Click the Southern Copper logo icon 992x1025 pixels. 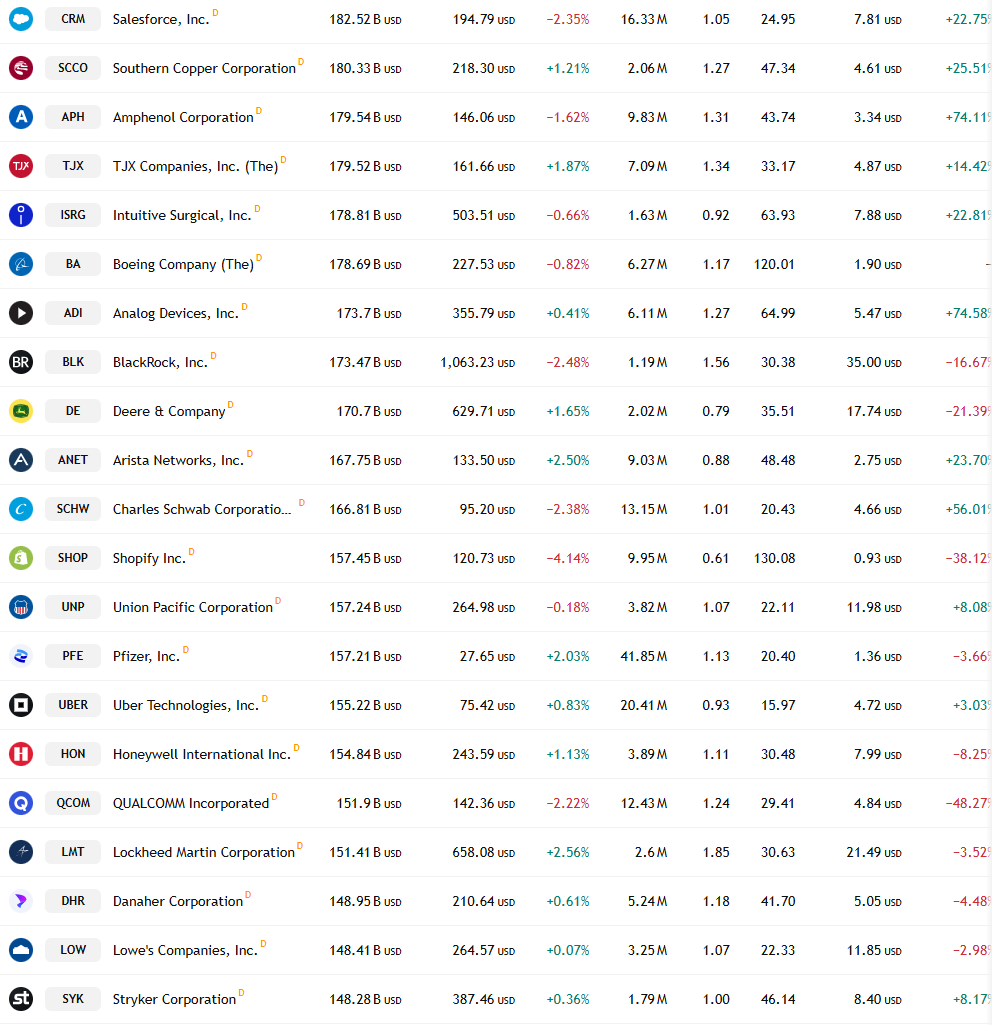21,68
